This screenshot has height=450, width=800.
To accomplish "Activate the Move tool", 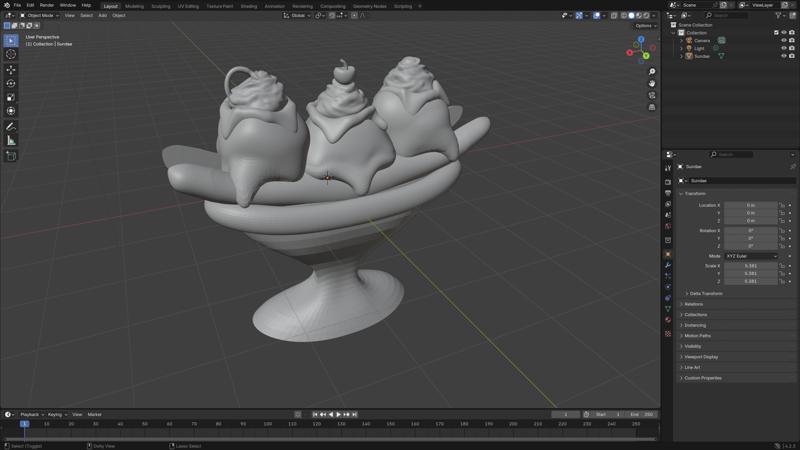I will (x=11, y=70).
